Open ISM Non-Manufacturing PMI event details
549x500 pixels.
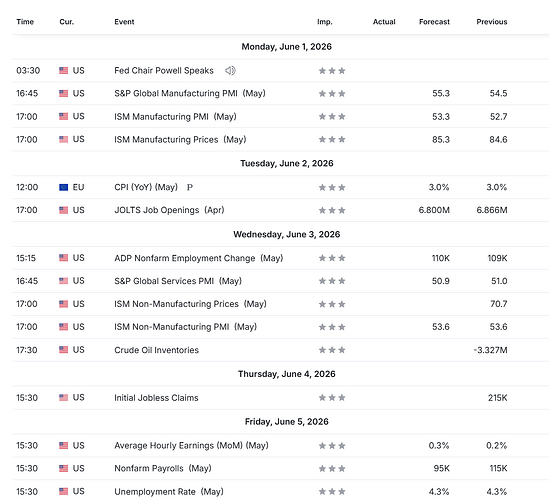186,327
